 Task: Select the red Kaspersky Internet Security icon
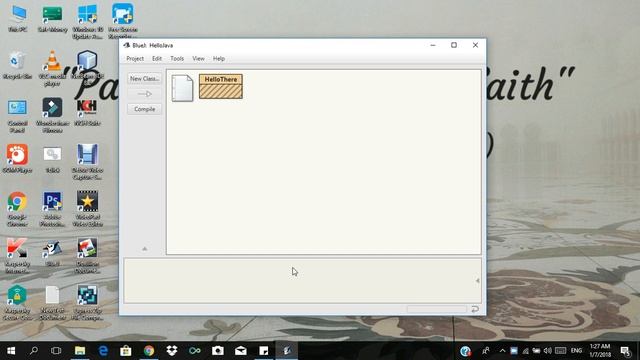pyautogui.click(x=17, y=256)
